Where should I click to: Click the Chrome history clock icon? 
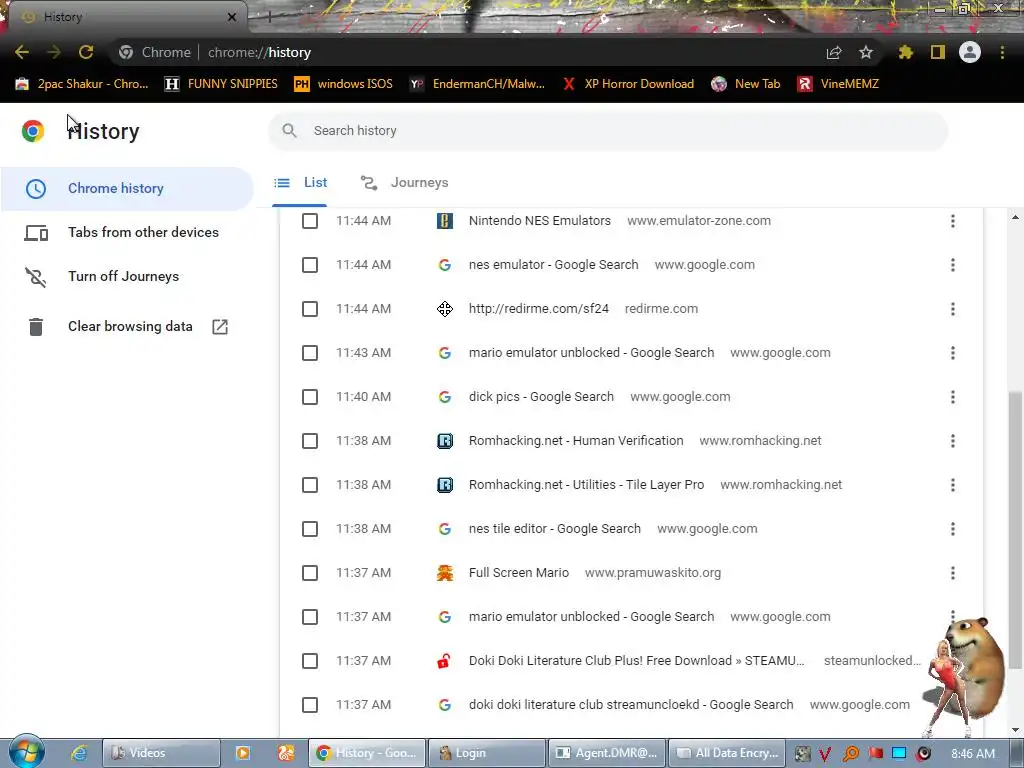point(36,189)
